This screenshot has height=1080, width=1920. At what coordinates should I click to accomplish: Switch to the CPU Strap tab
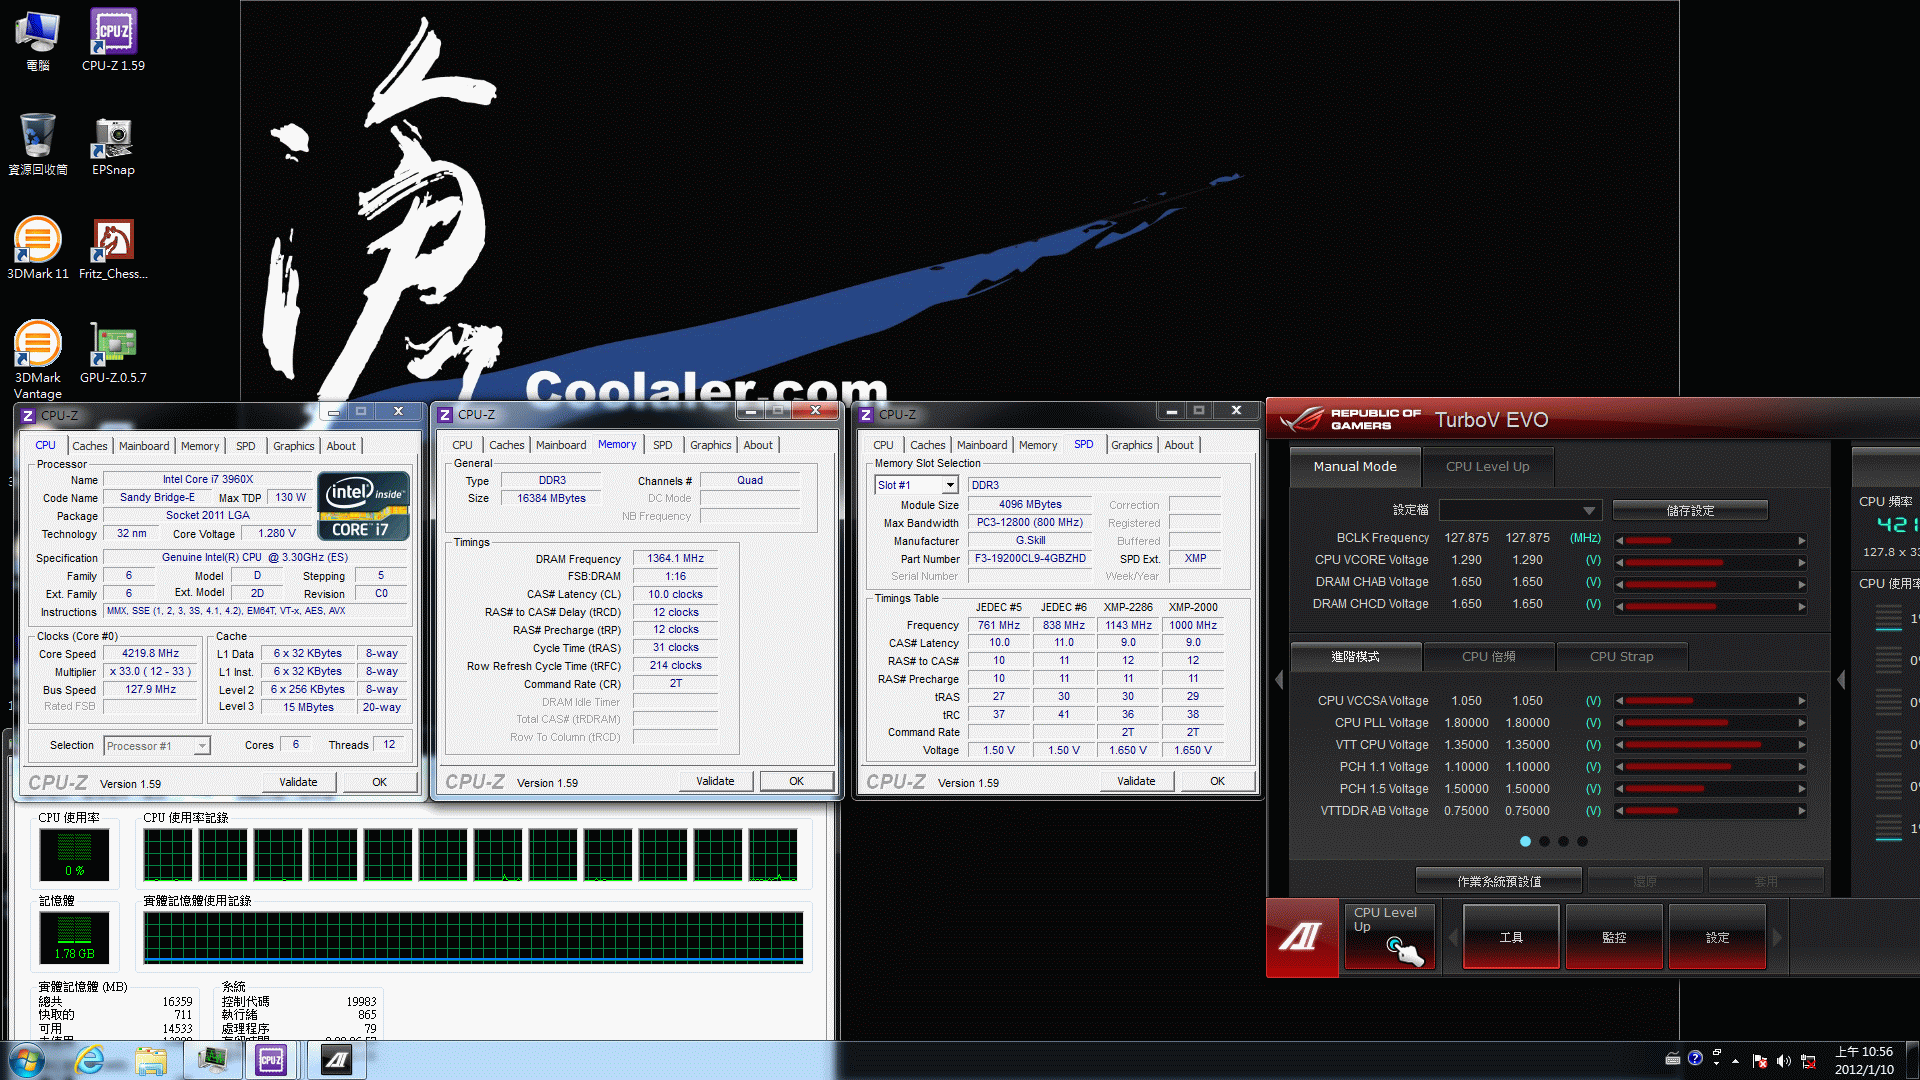(x=1621, y=657)
